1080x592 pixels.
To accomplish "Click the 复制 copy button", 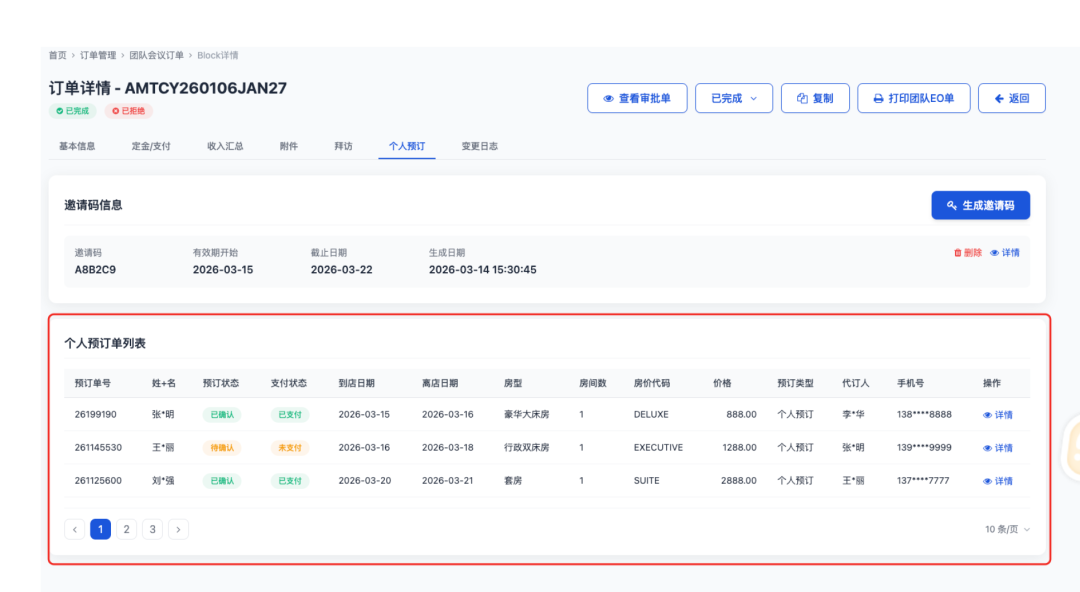I will pyautogui.click(x=815, y=98).
